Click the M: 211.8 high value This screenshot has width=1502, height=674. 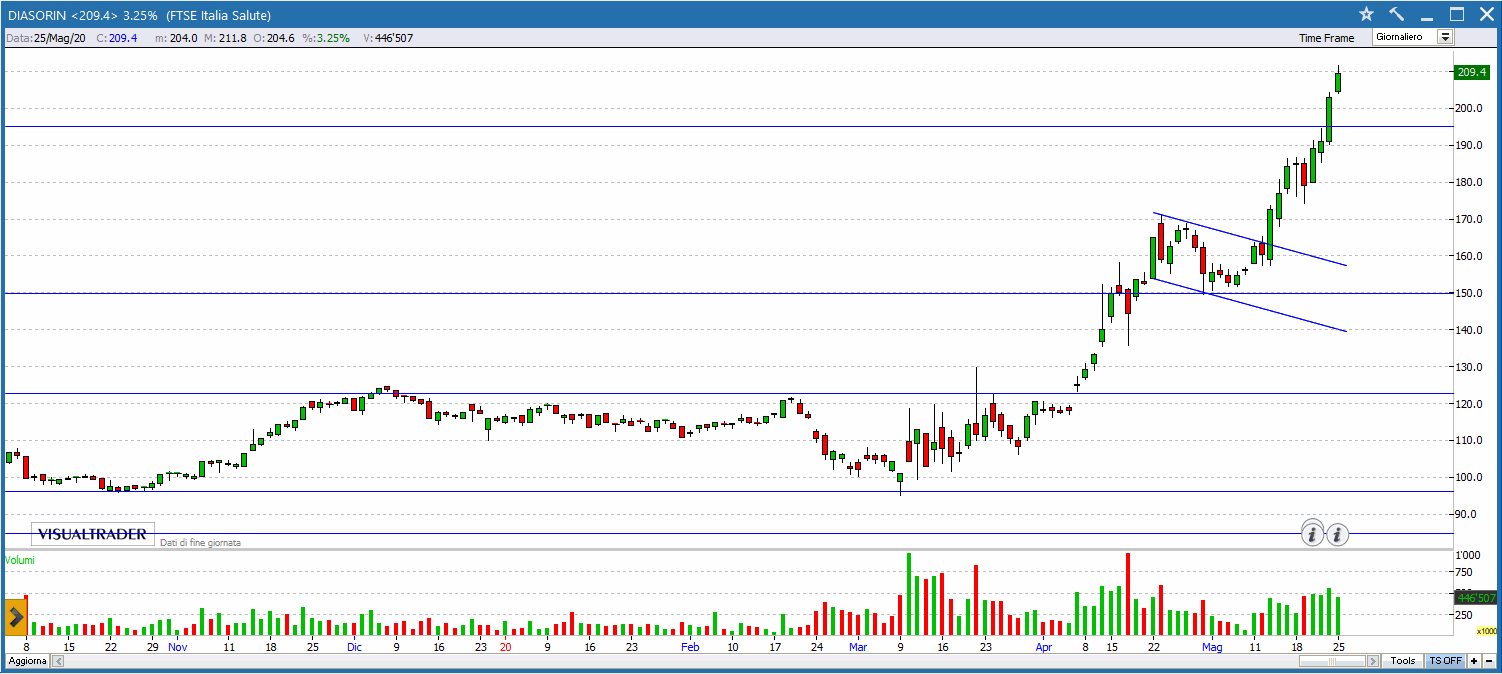(x=224, y=38)
